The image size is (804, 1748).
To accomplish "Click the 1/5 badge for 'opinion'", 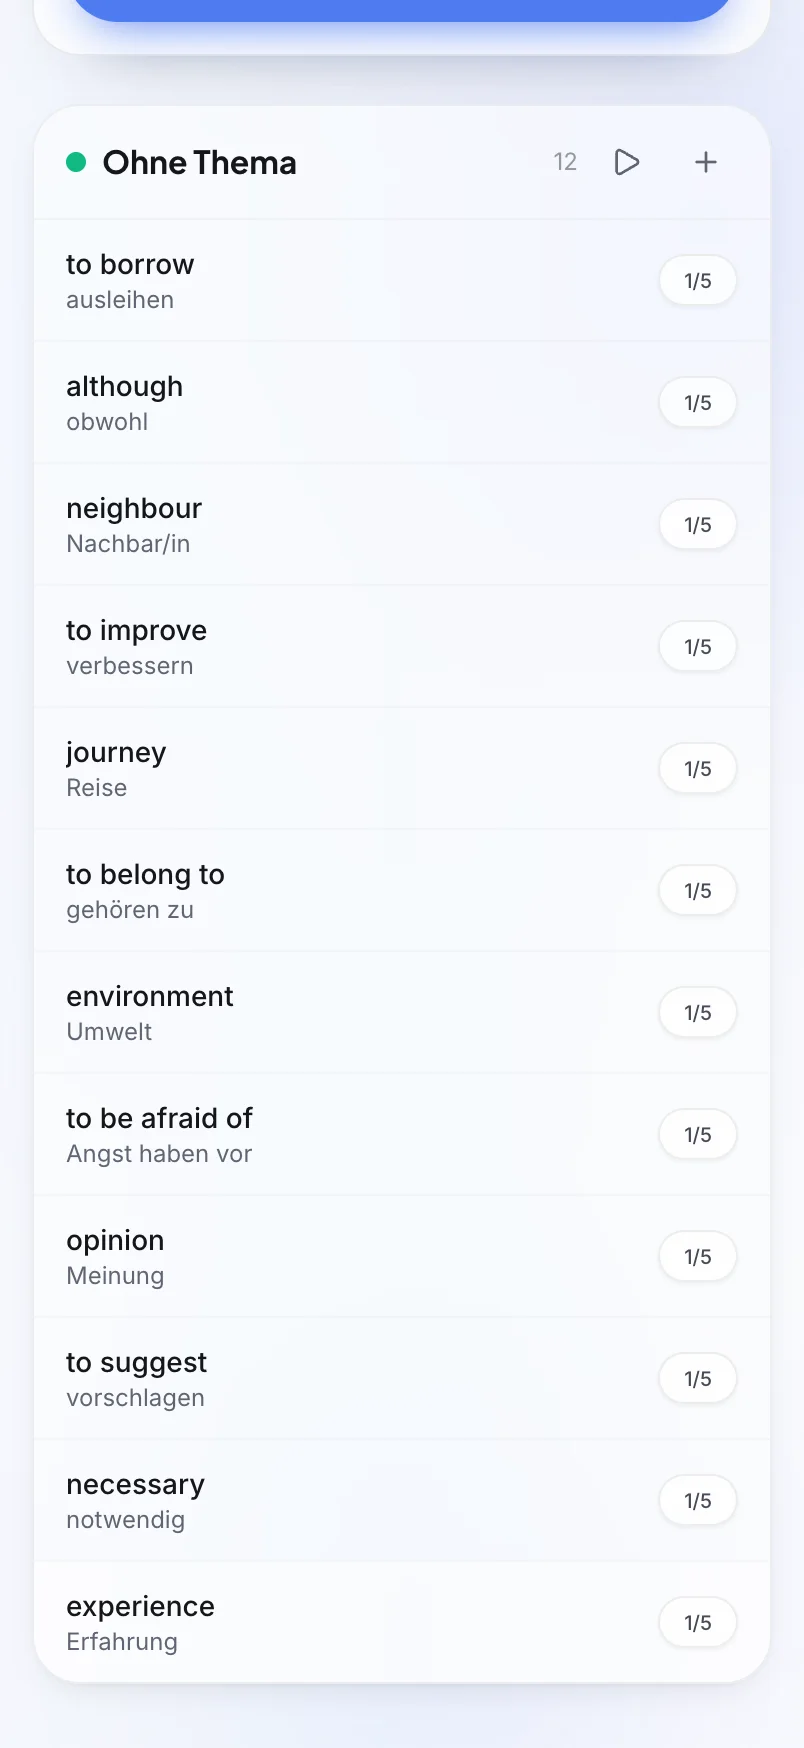I will pos(698,1257).
